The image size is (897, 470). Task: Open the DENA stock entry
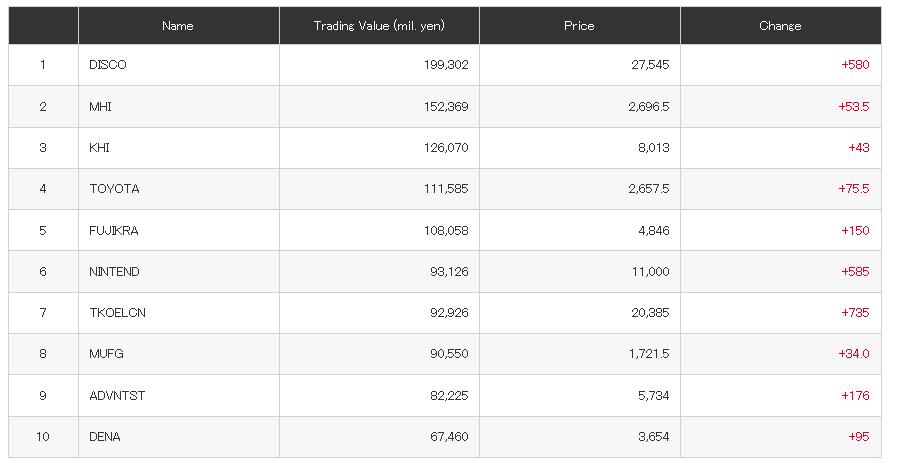pyautogui.click(x=105, y=437)
